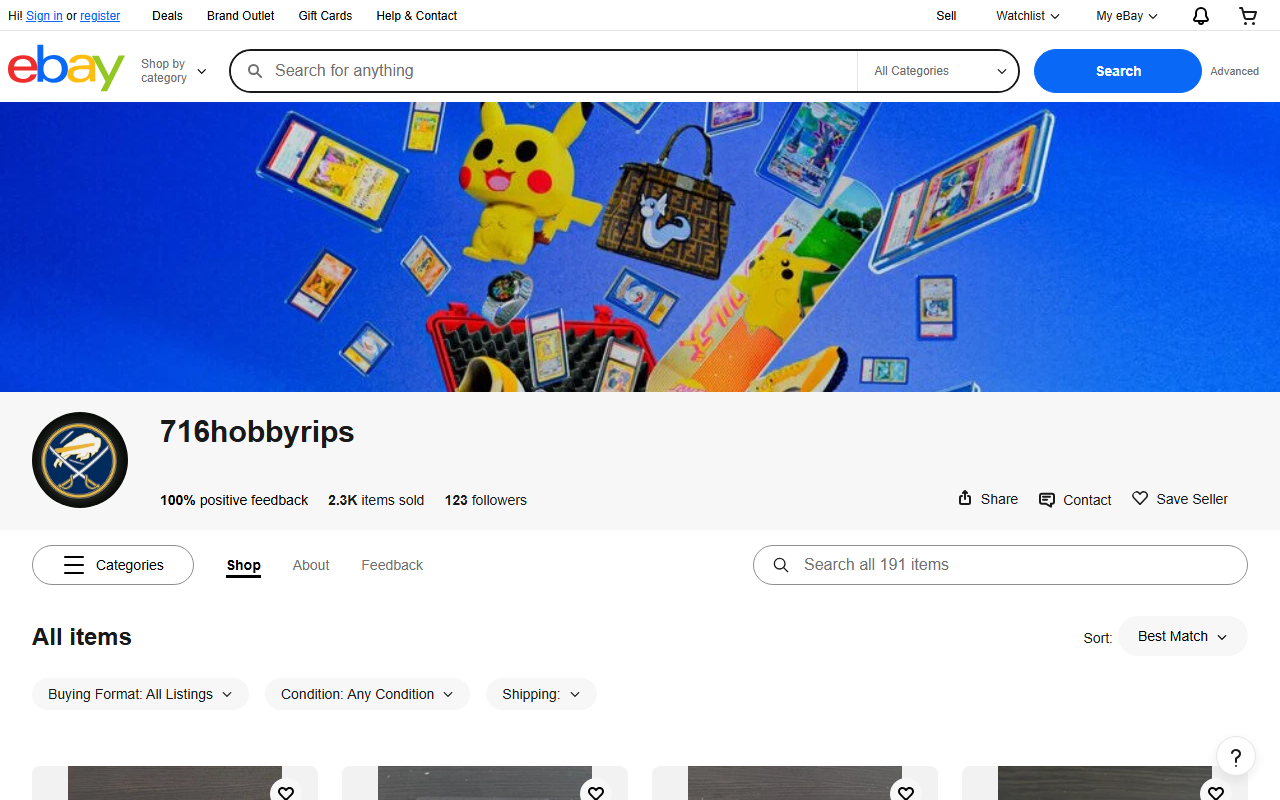This screenshot has height=800, width=1280.
Task: Focus the Search for anything field
Action: (543, 71)
